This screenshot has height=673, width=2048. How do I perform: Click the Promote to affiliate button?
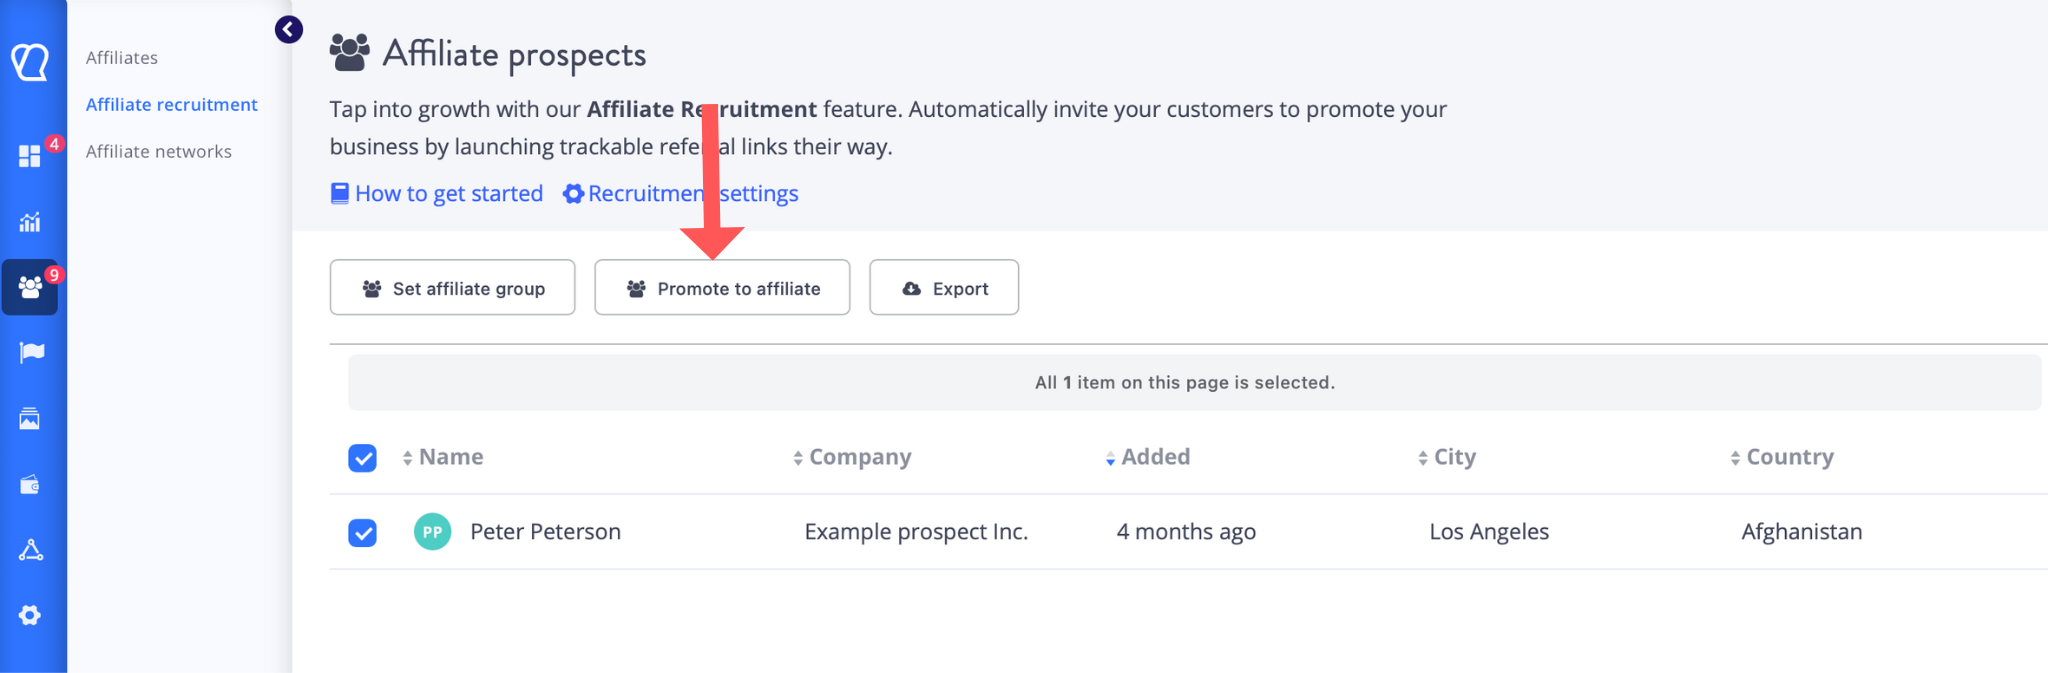coord(722,288)
